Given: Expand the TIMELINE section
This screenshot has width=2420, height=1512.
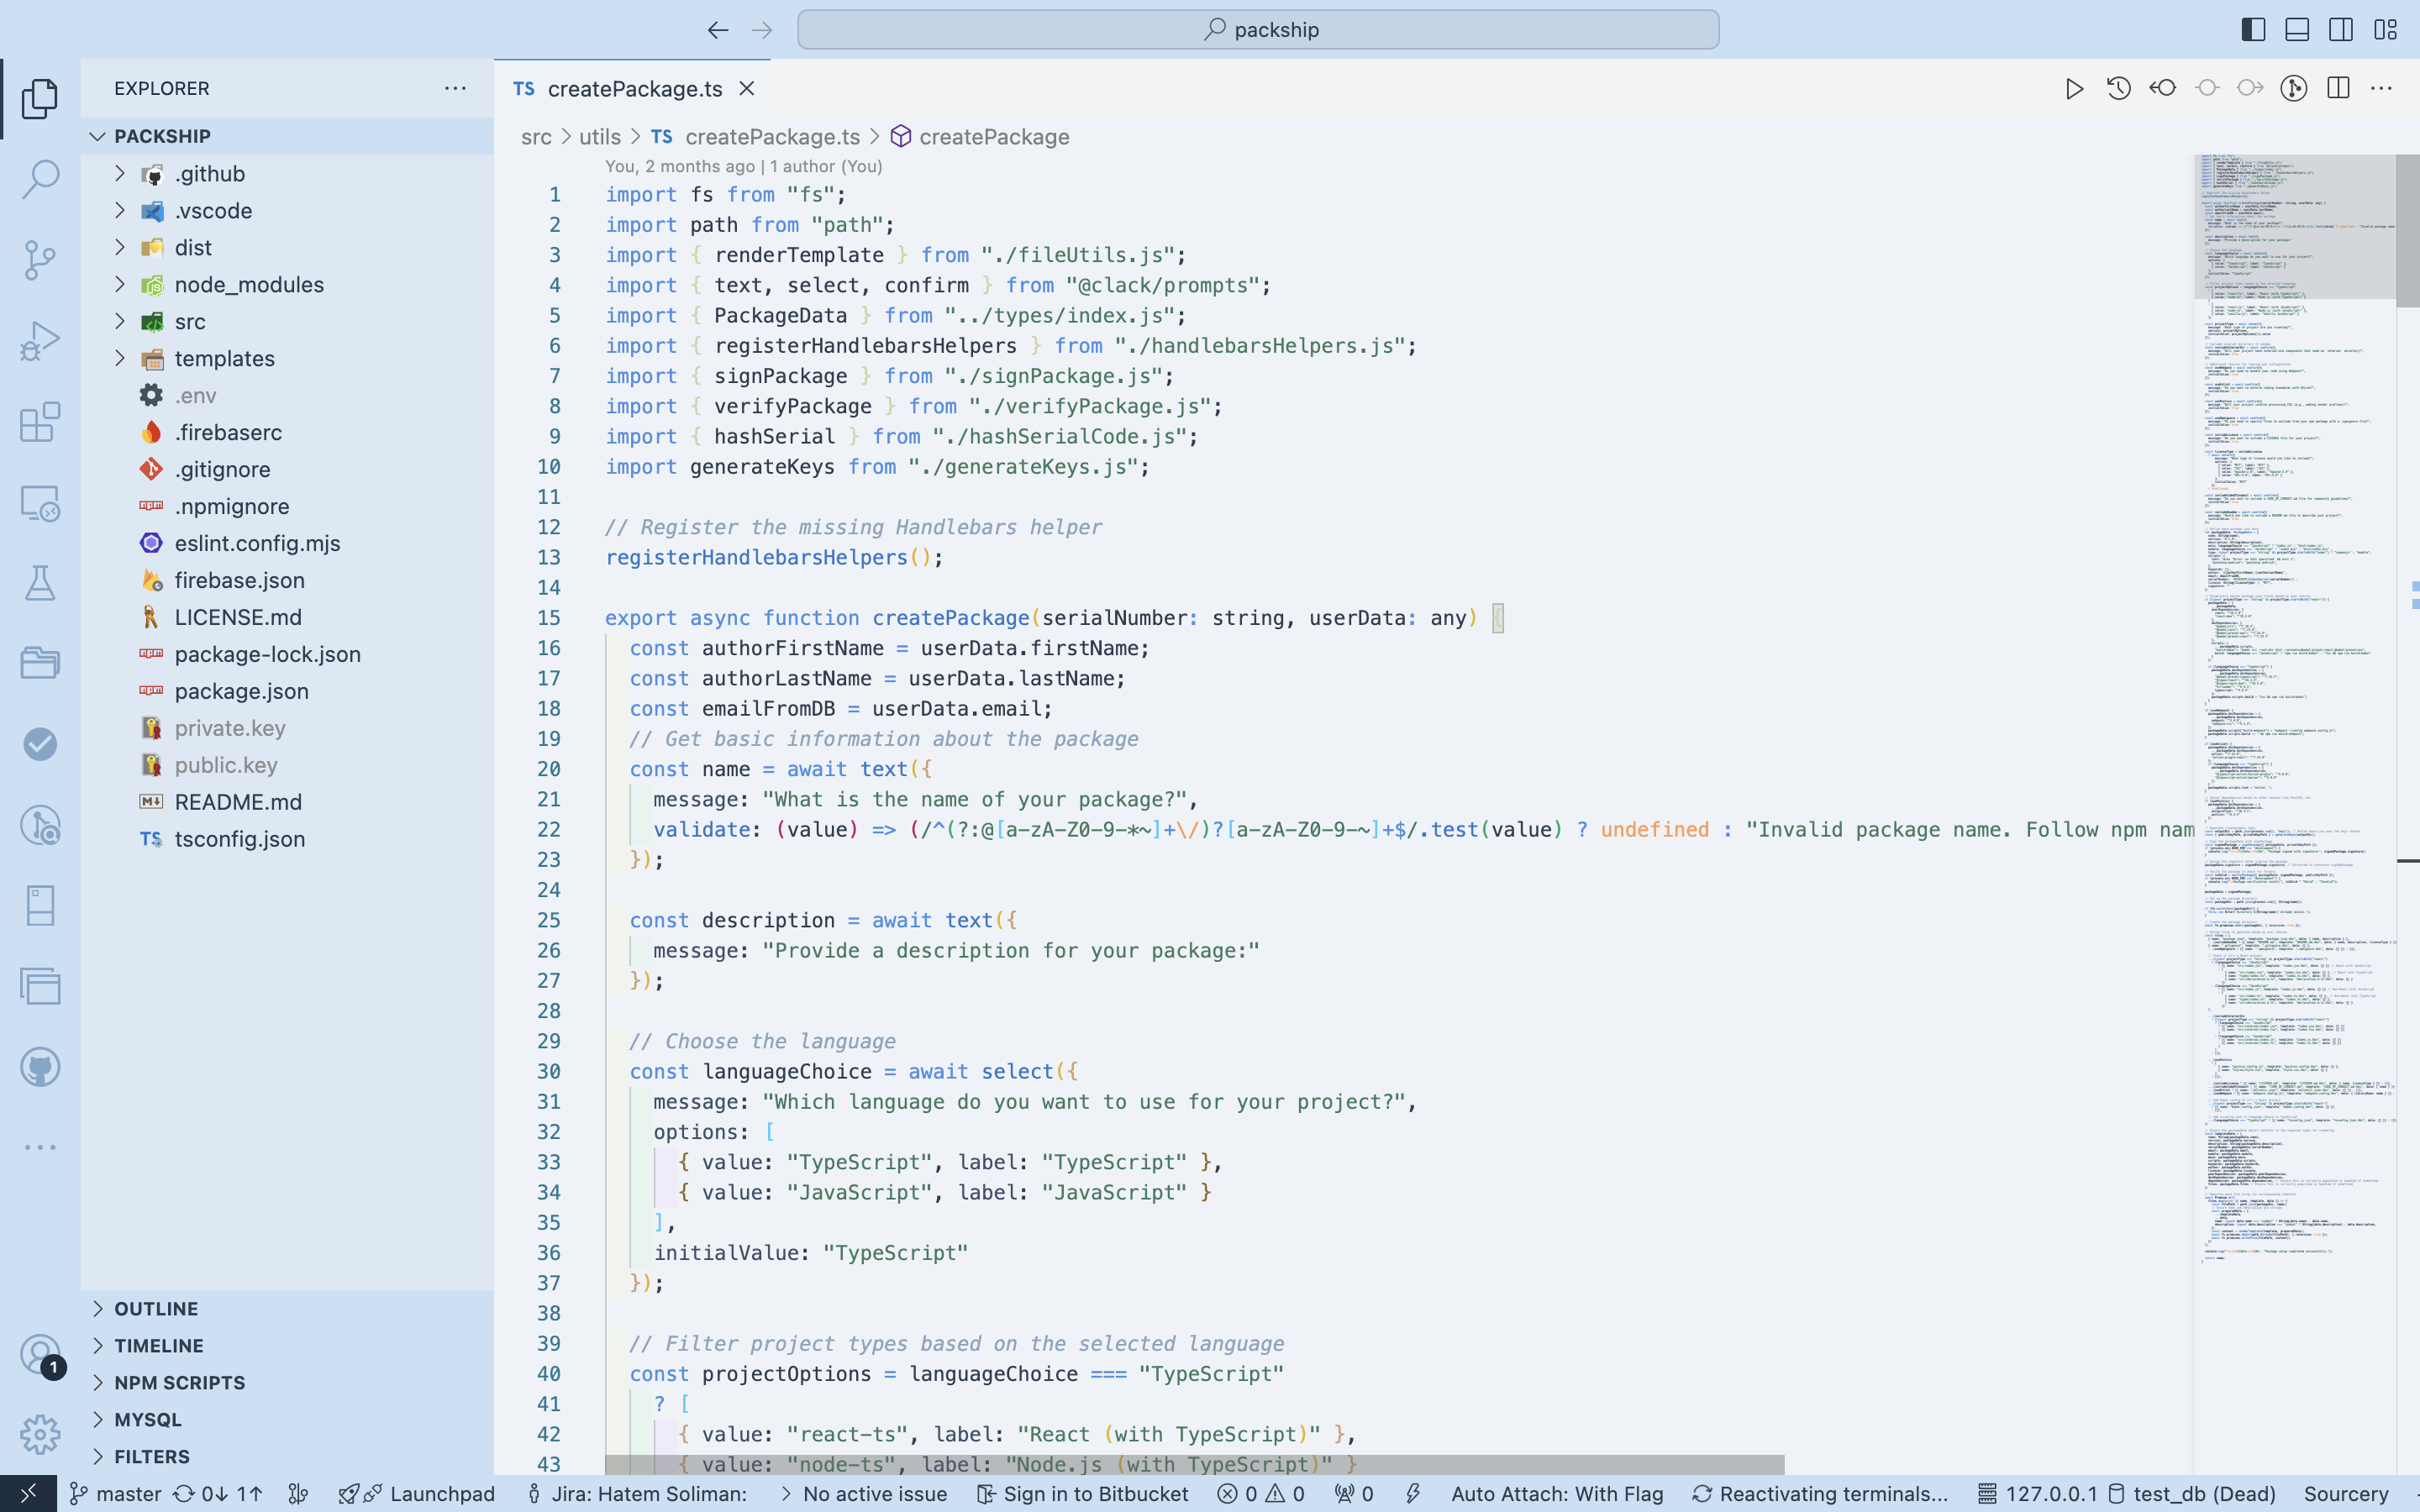Looking at the screenshot, I should [x=287, y=1346].
